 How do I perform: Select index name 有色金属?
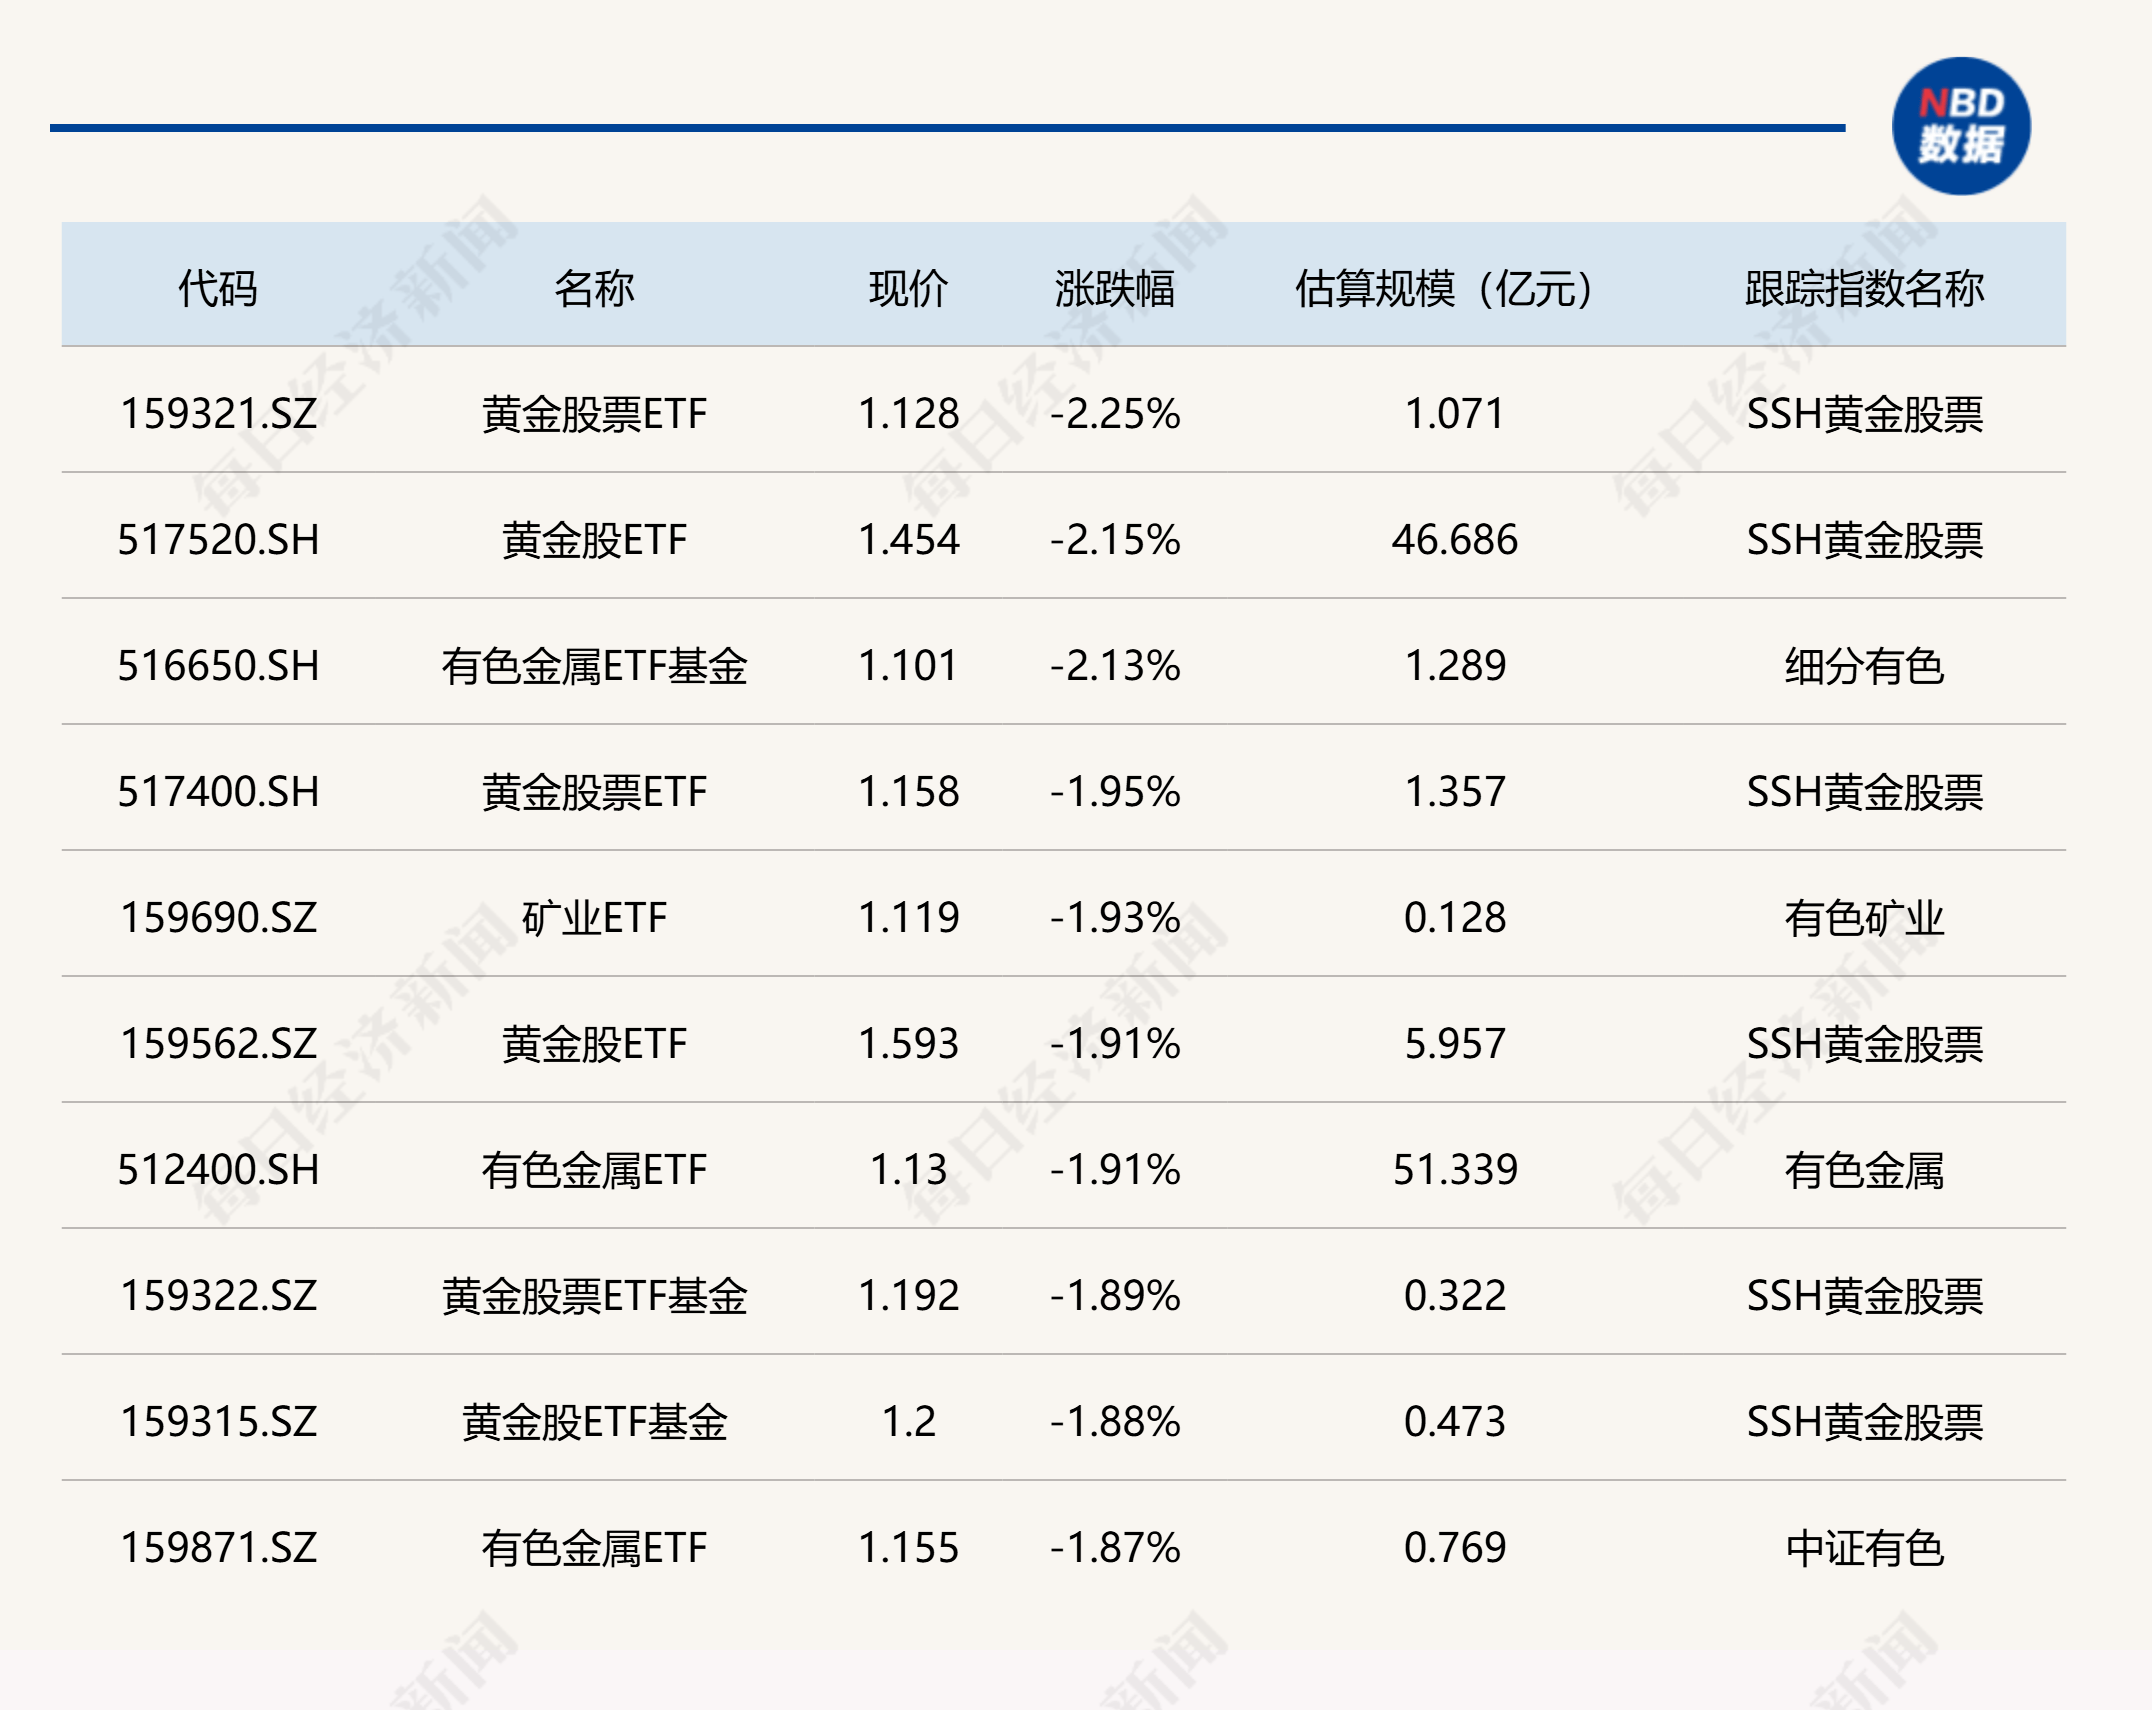pos(1865,1170)
